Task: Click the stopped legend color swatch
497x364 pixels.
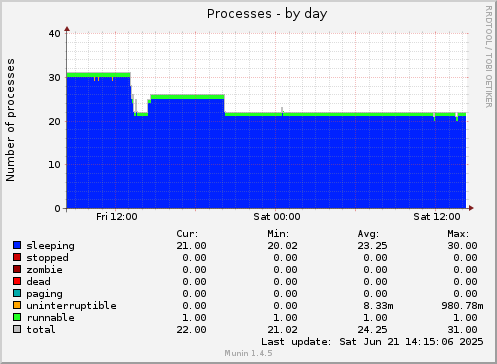Action: tap(17, 257)
